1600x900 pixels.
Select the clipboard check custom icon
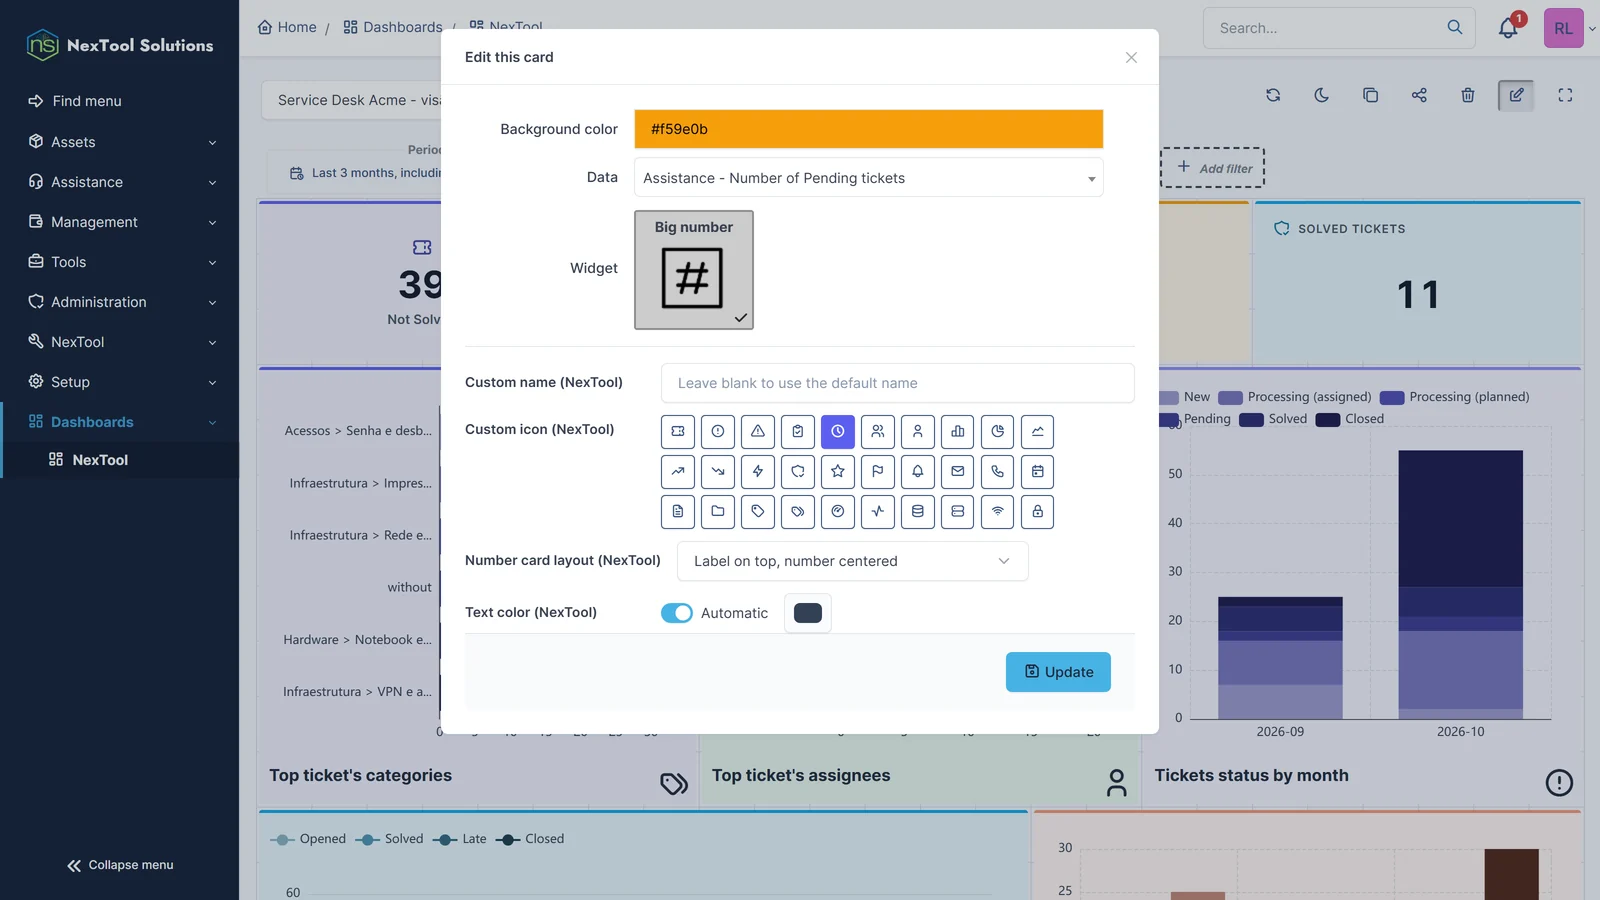[x=798, y=432]
